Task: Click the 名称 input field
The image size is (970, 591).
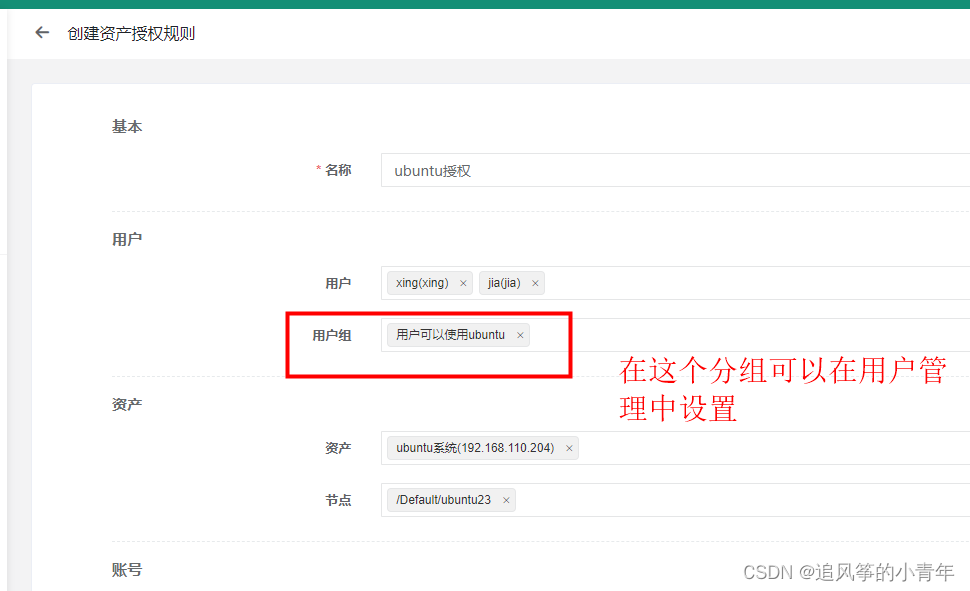Action: [x=676, y=170]
